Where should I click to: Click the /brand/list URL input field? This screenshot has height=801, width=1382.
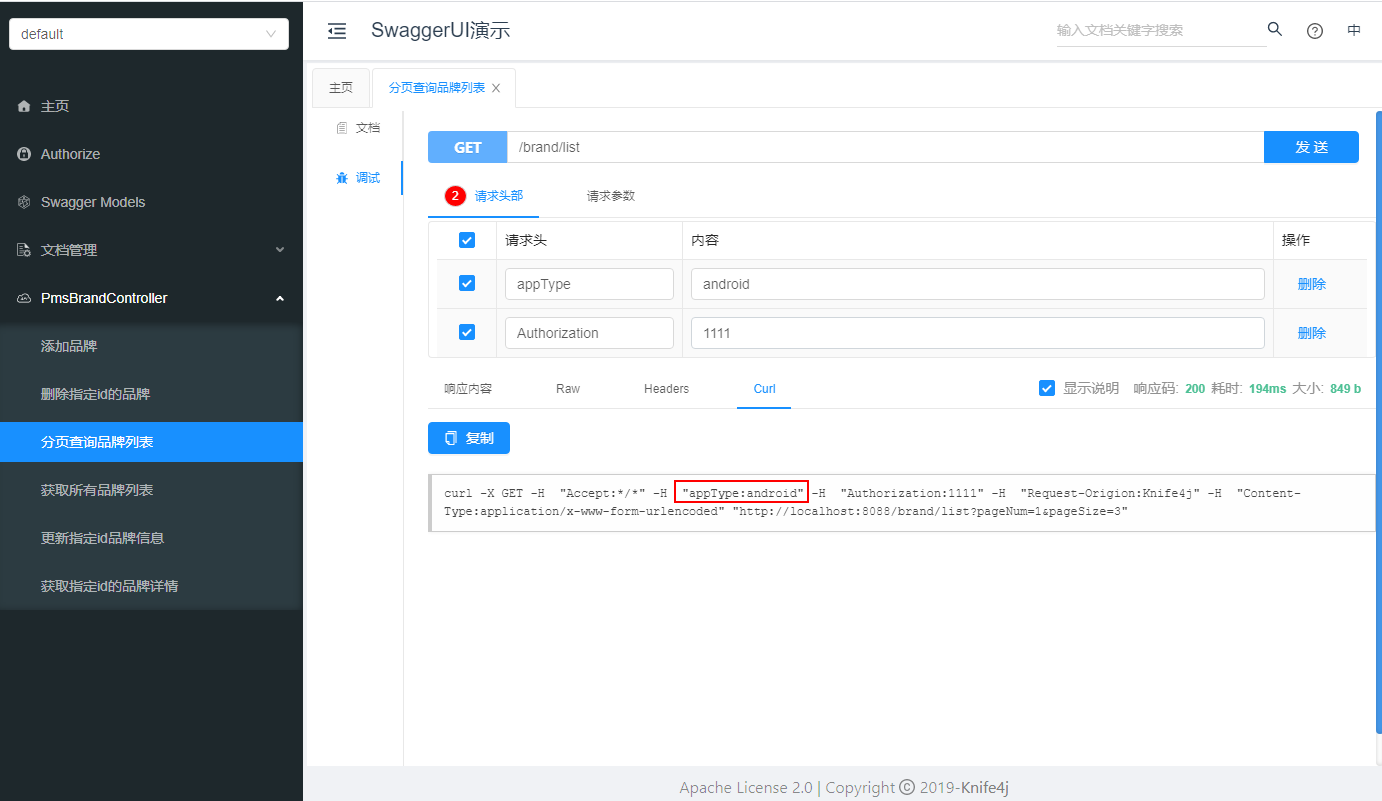pos(885,147)
